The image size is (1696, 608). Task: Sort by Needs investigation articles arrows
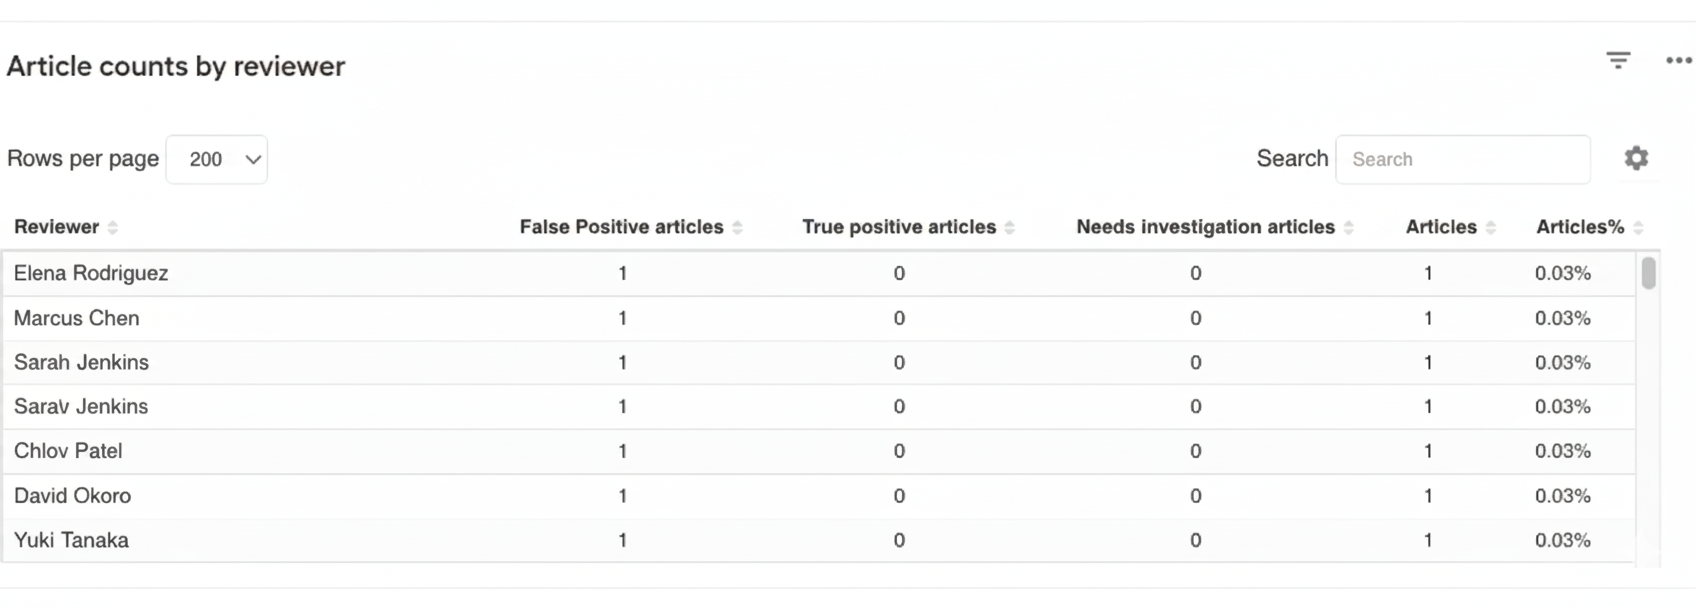tap(1348, 228)
